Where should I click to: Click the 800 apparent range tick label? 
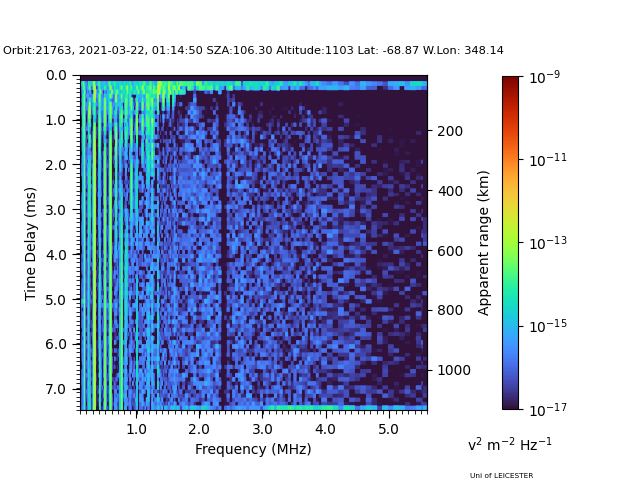click(450, 310)
